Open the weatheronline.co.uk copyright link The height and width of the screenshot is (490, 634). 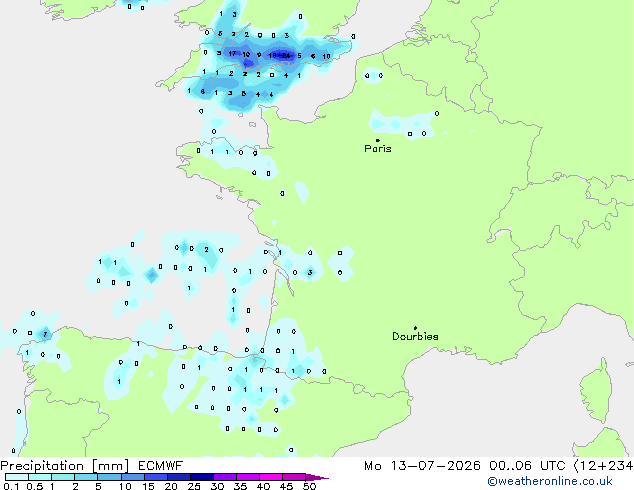click(x=550, y=481)
